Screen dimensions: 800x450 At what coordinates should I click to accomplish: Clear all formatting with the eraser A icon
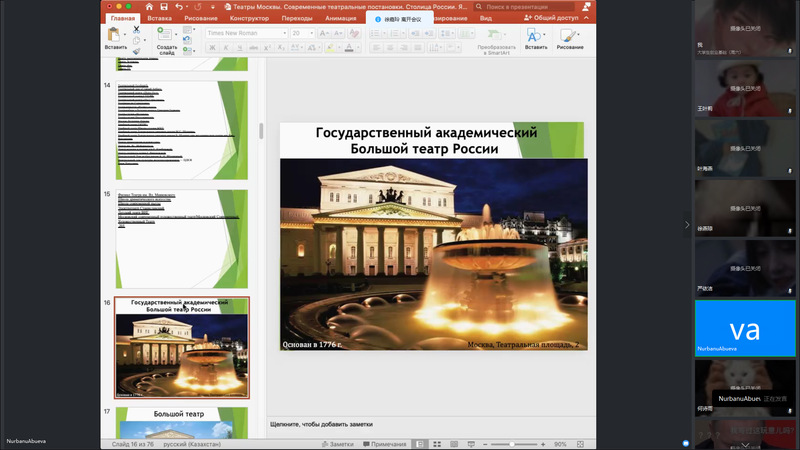pyautogui.click(x=354, y=33)
